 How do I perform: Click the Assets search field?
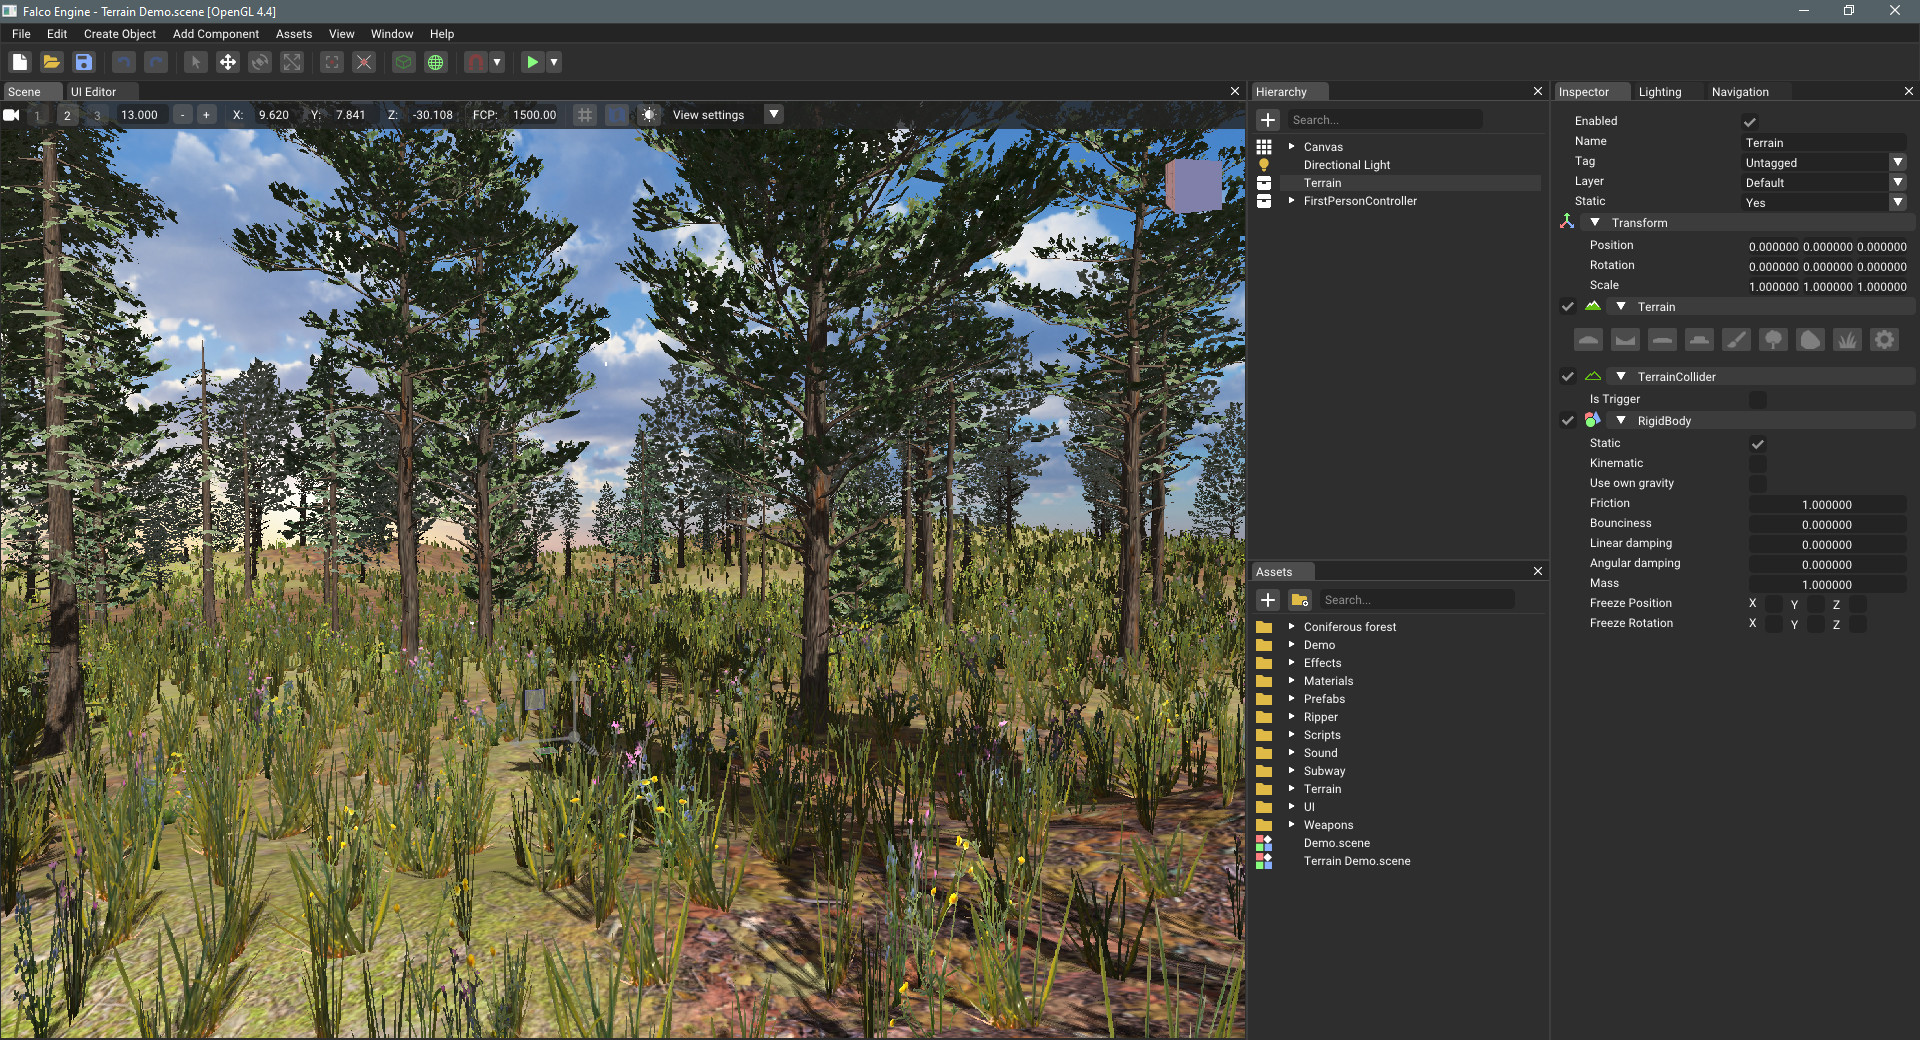click(x=1415, y=599)
